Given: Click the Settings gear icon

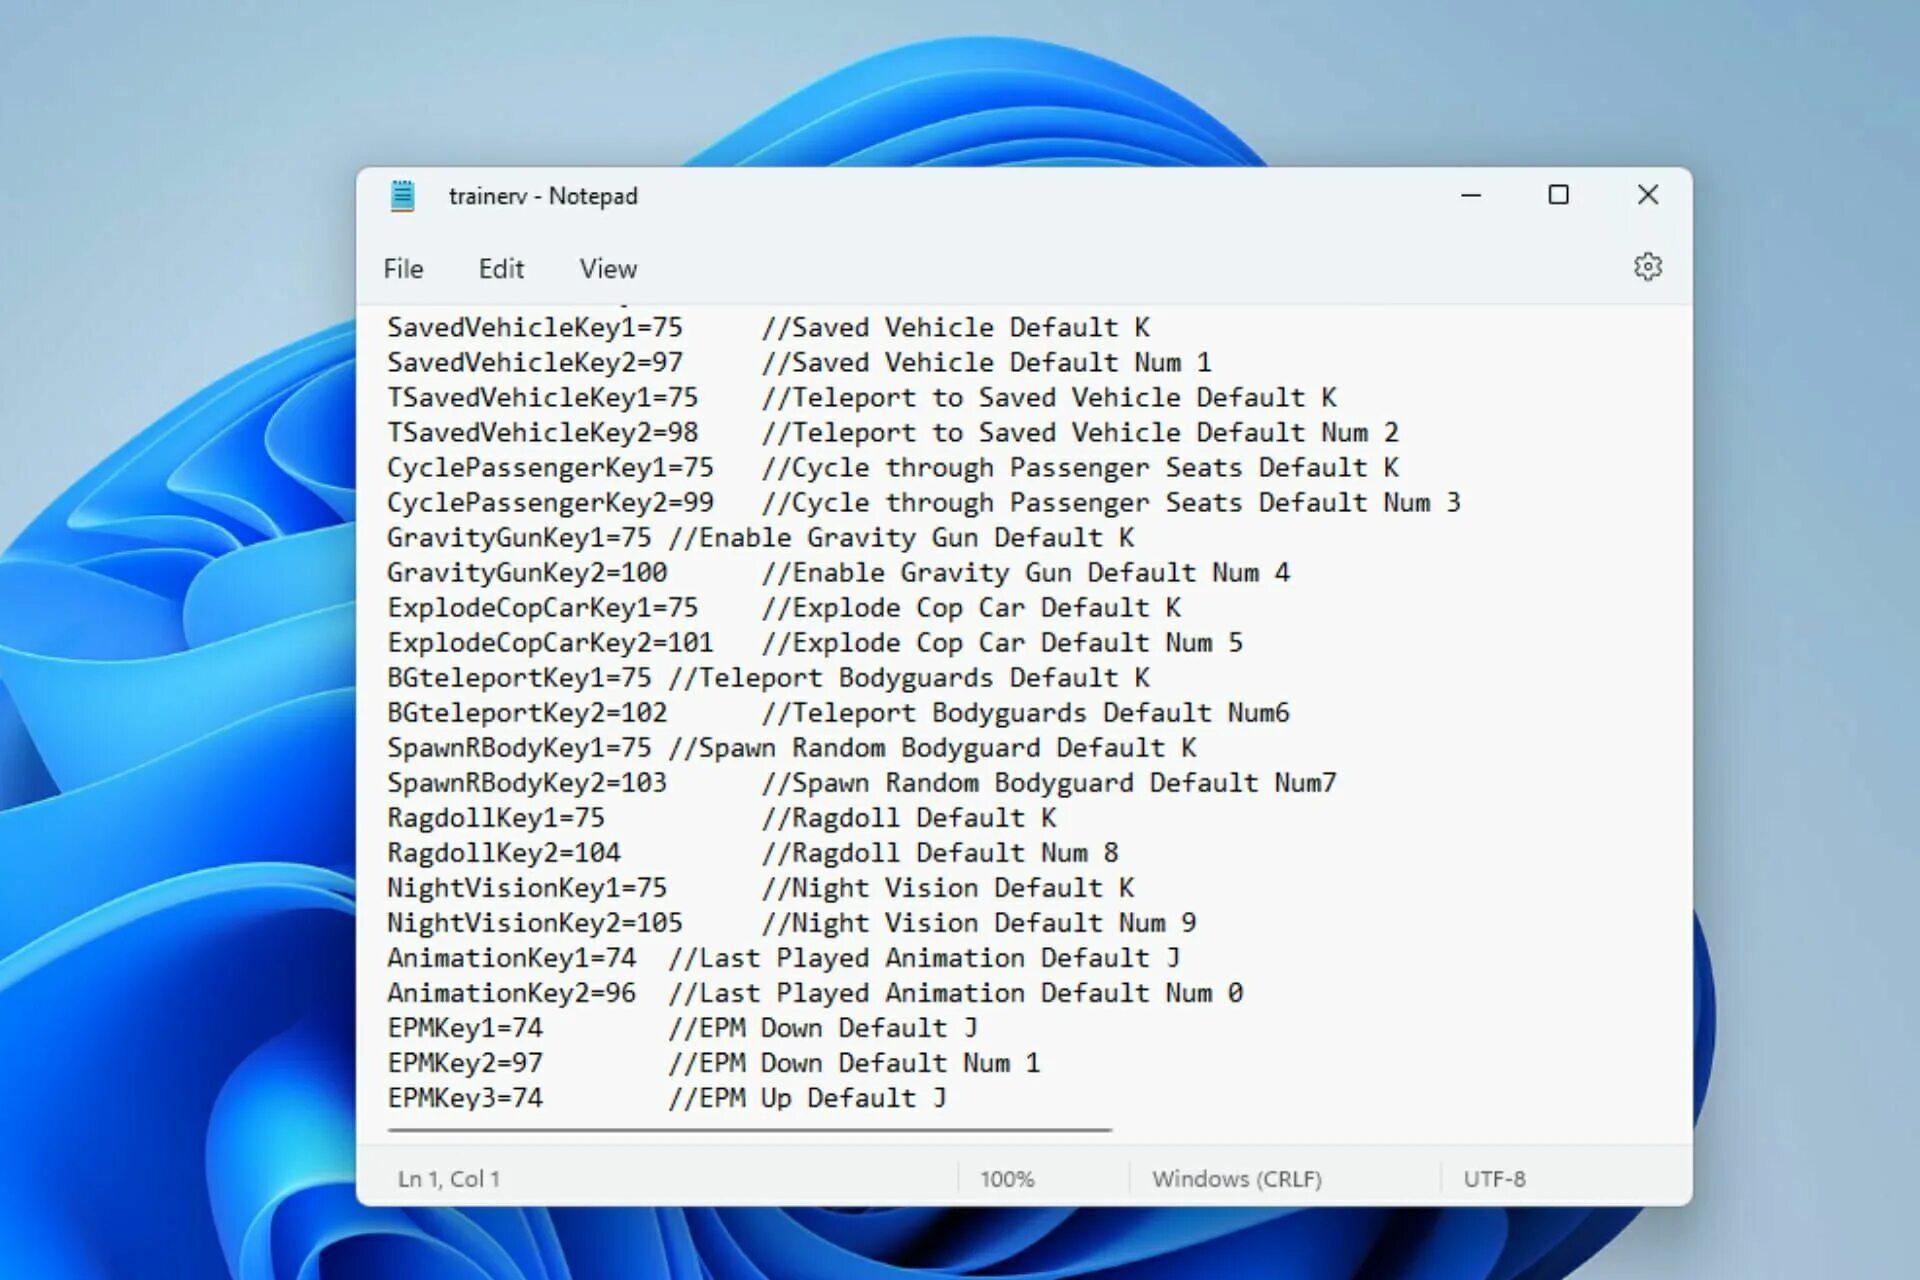Looking at the screenshot, I should click(x=1650, y=266).
